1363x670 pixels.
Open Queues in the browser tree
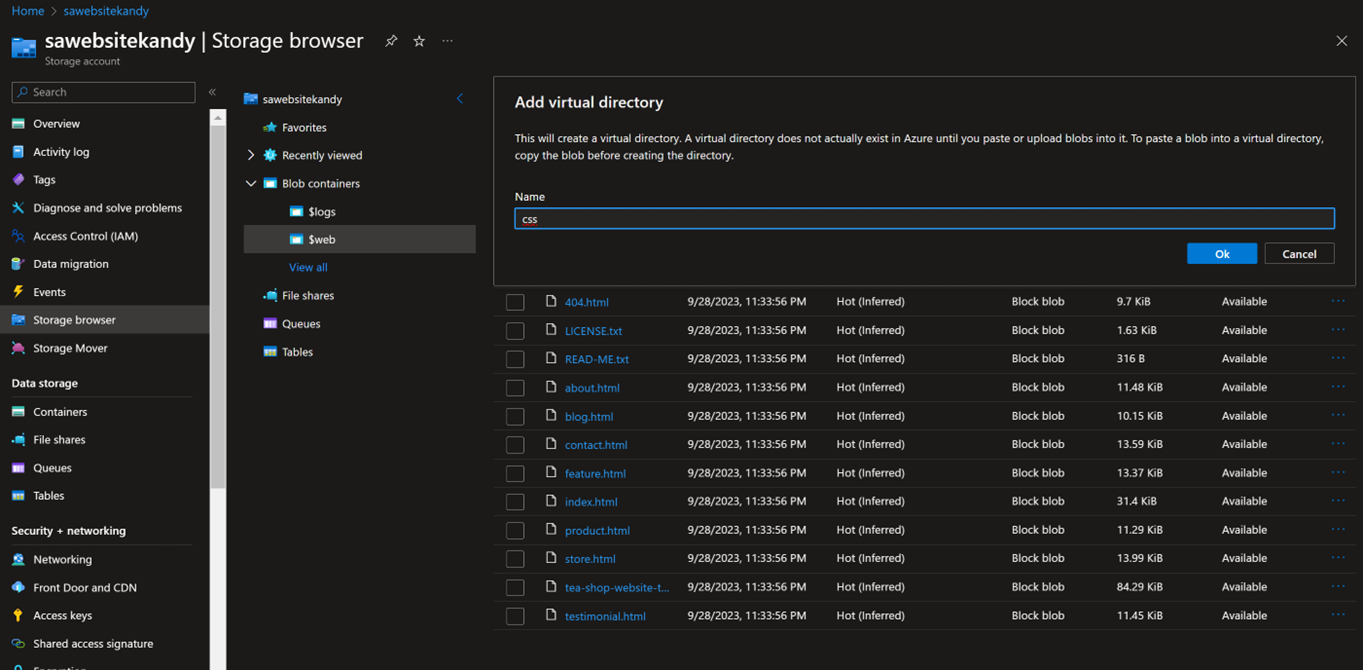pos(301,324)
